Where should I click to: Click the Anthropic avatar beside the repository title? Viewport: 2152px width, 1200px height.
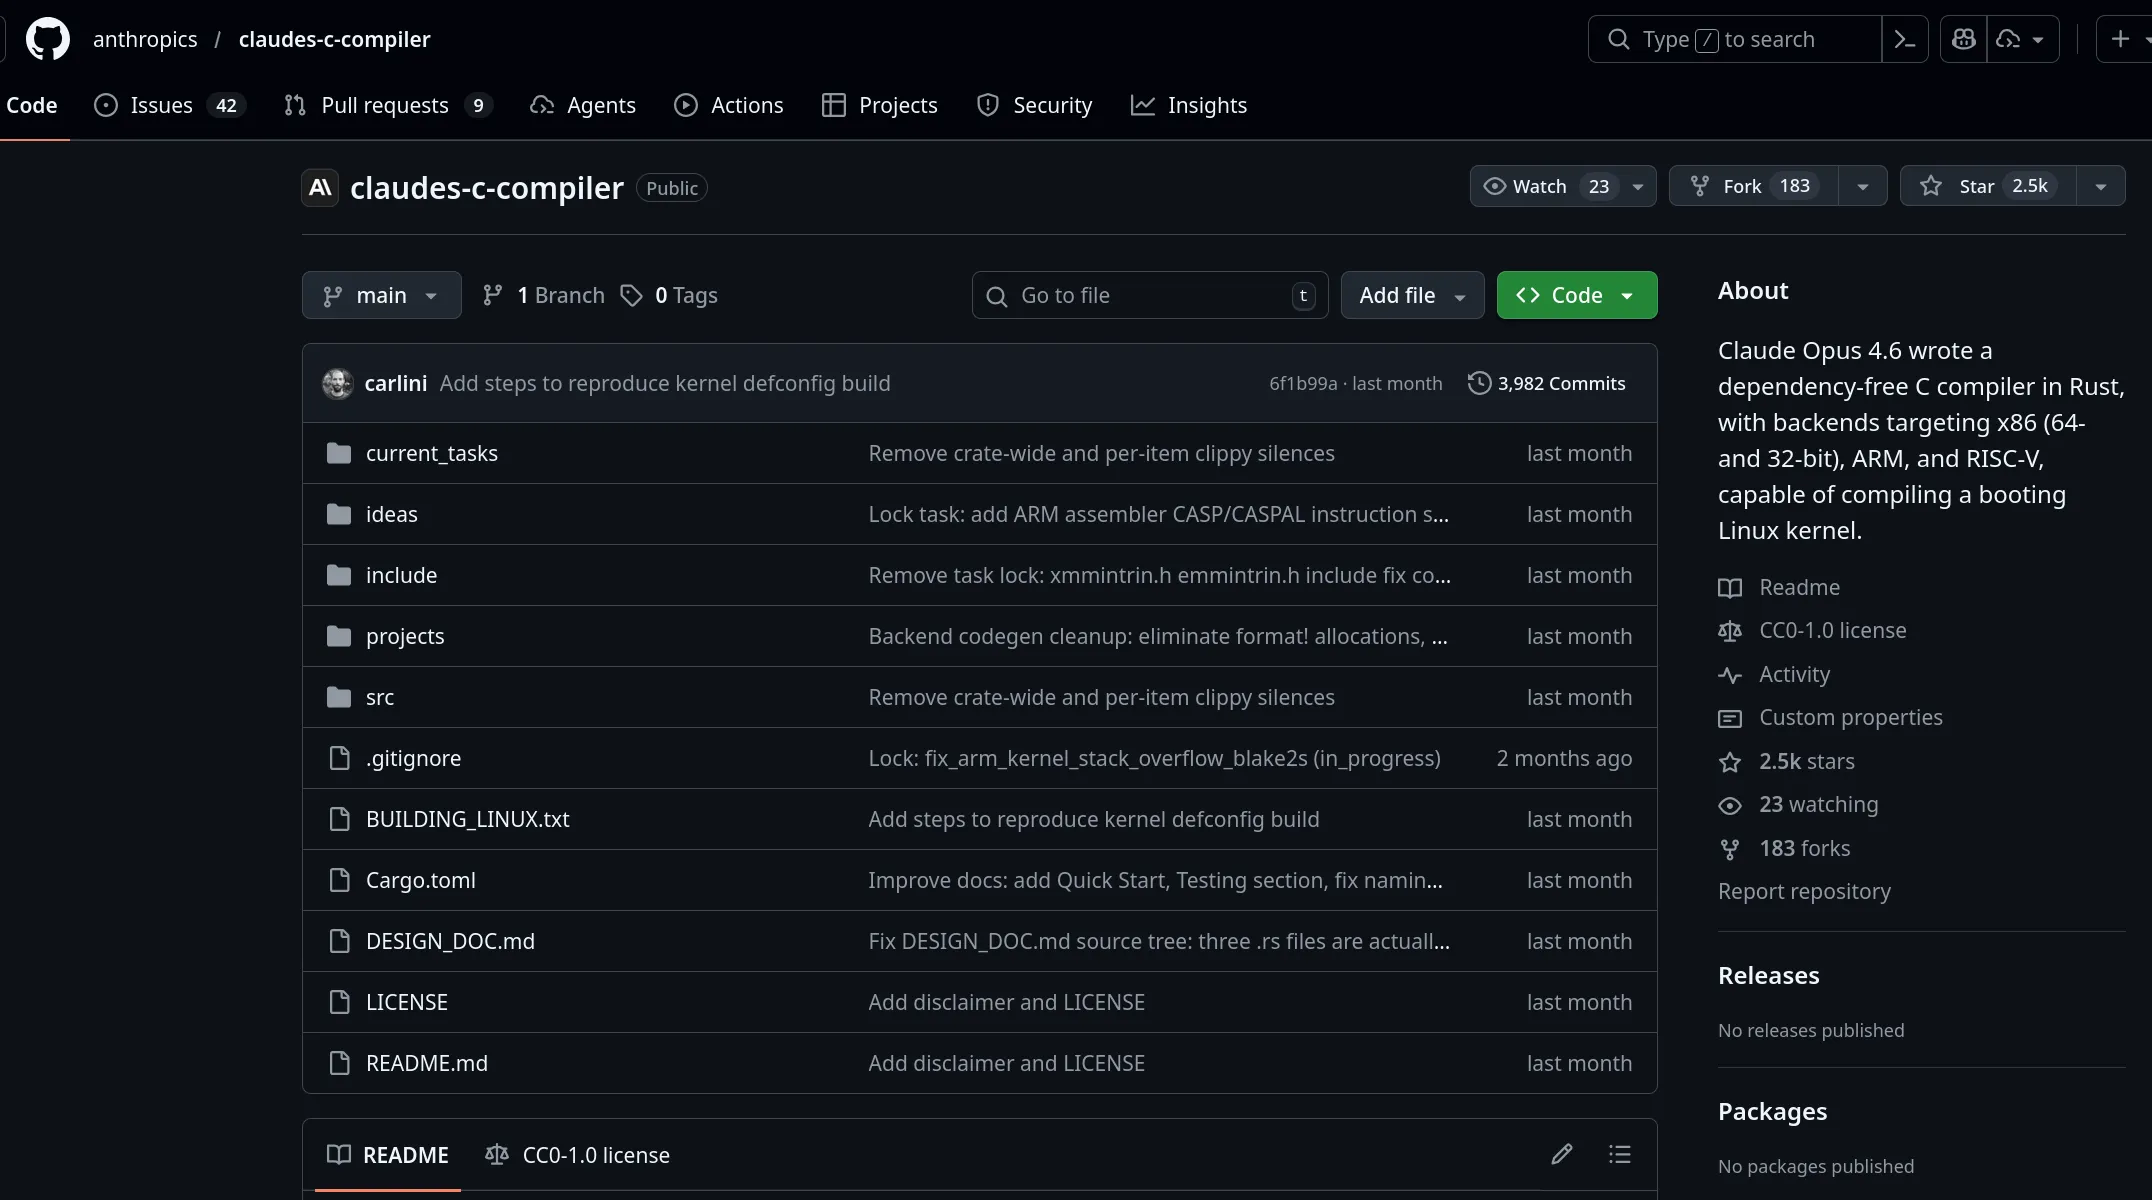pyautogui.click(x=320, y=187)
